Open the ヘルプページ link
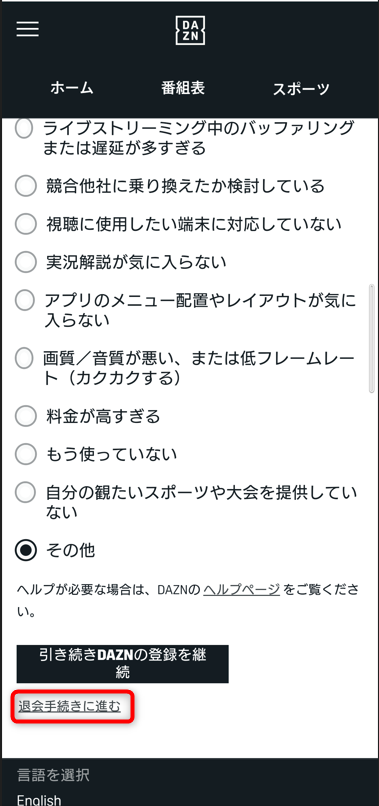The height and width of the screenshot is (806, 379). pos(242,590)
